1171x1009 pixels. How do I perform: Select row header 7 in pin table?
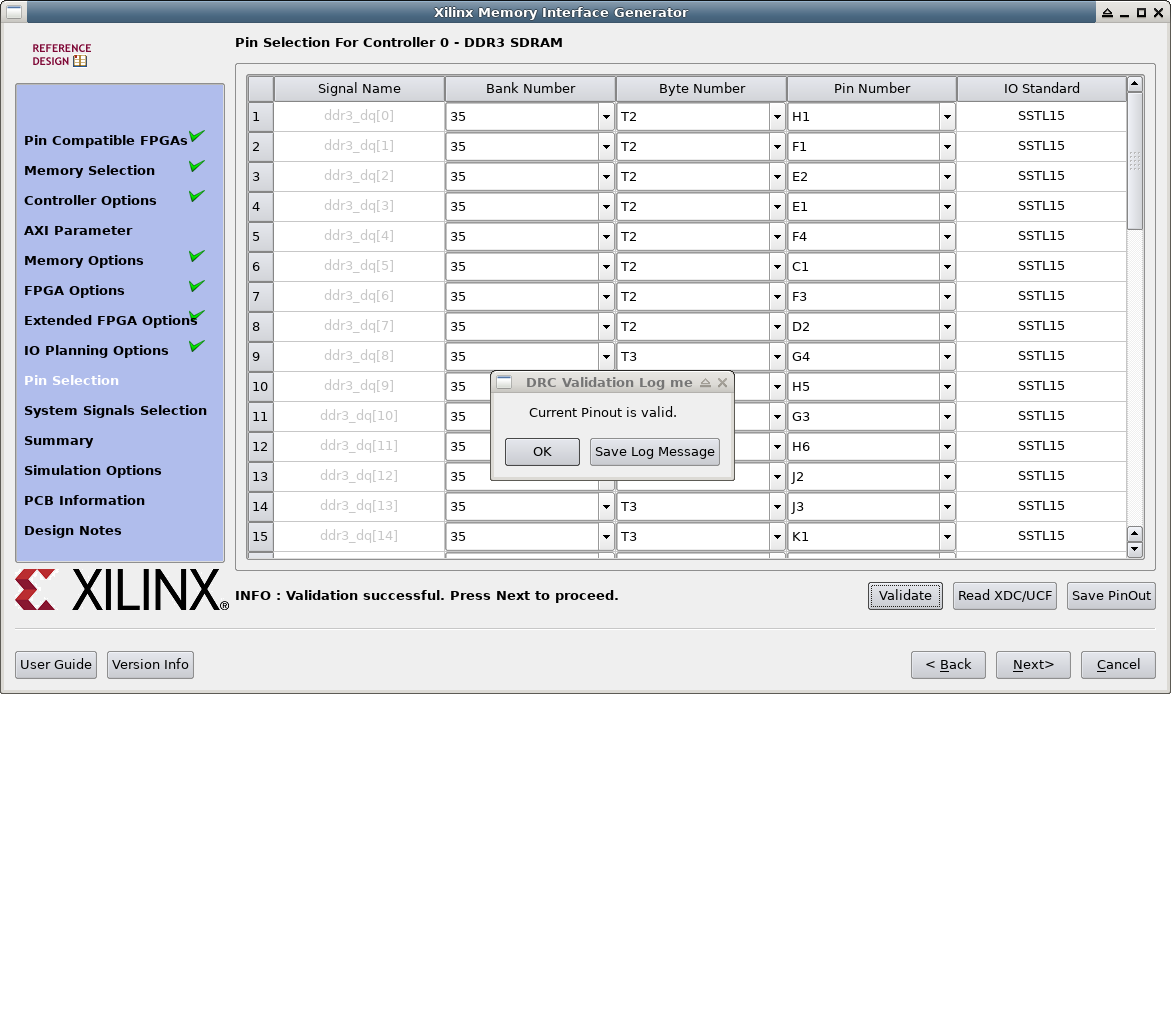pos(261,297)
